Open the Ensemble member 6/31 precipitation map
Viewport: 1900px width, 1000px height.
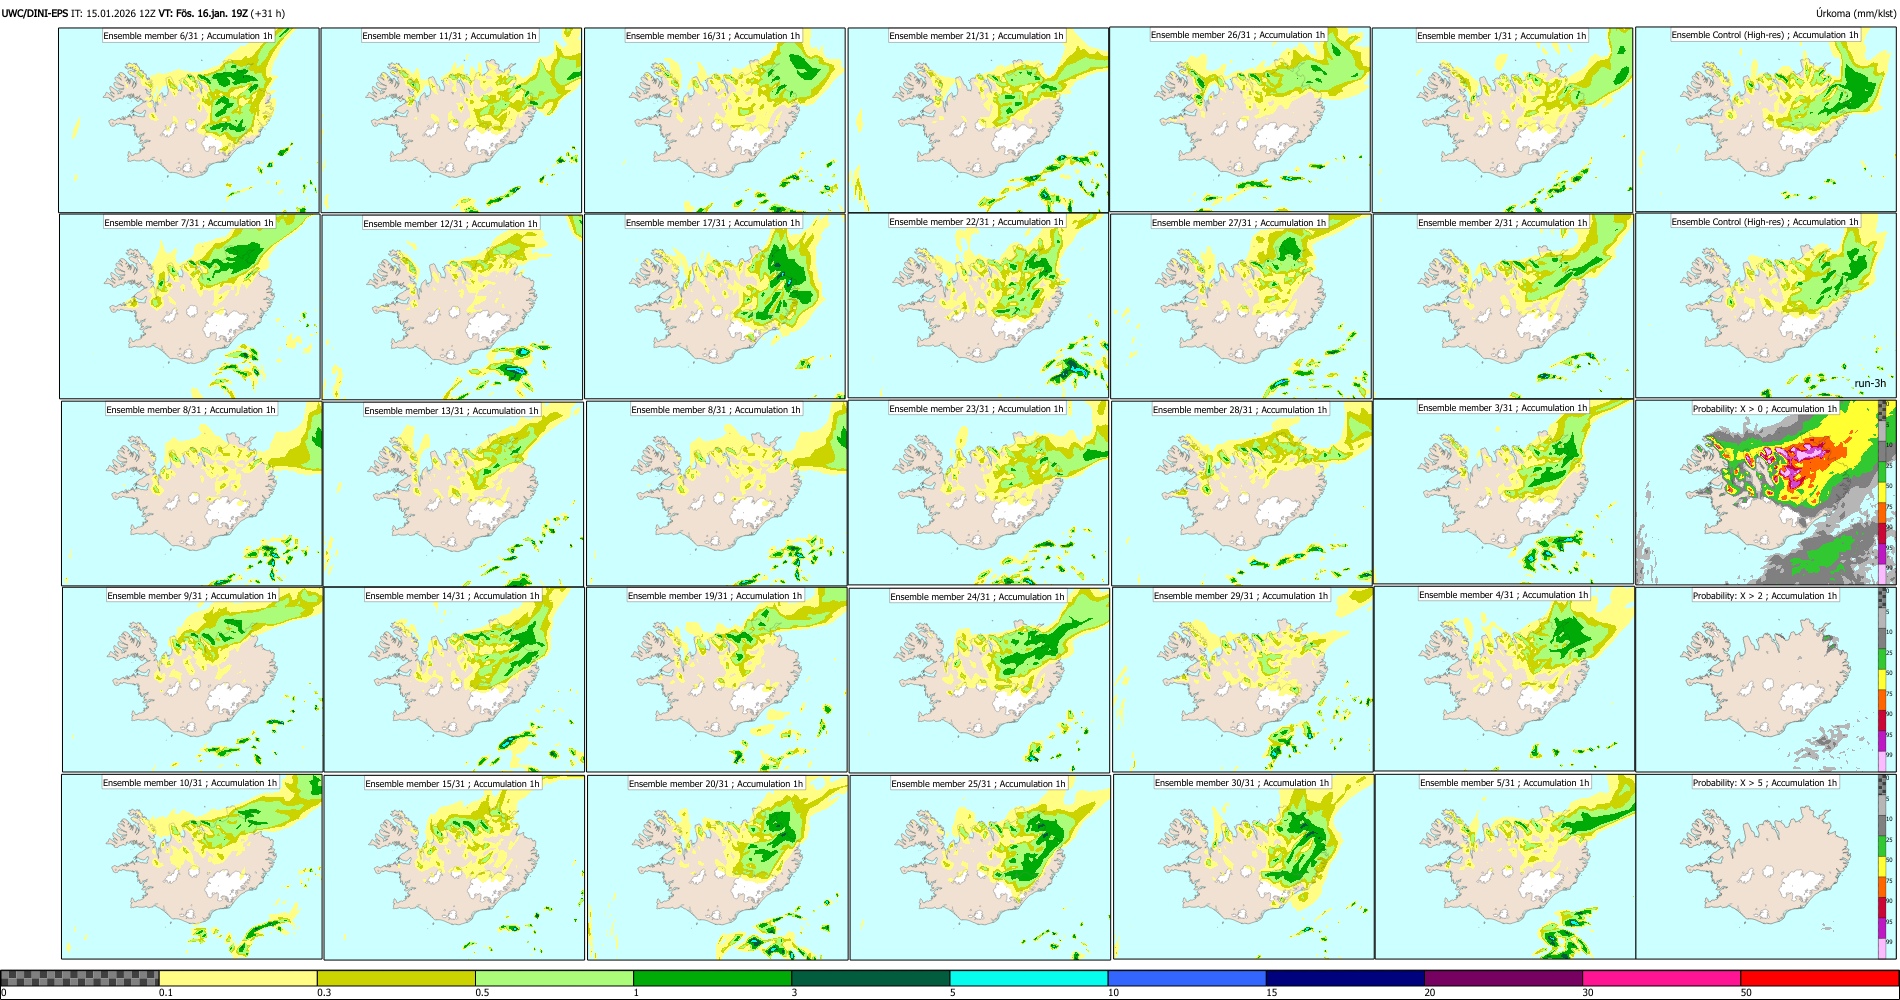[189, 120]
